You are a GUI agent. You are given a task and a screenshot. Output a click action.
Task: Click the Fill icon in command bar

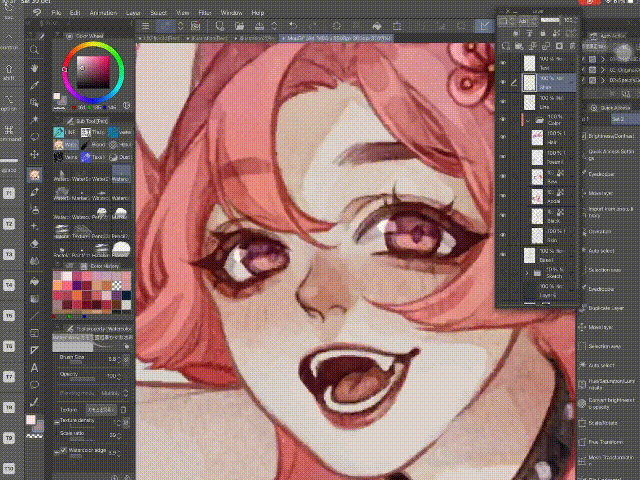pos(377,26)
